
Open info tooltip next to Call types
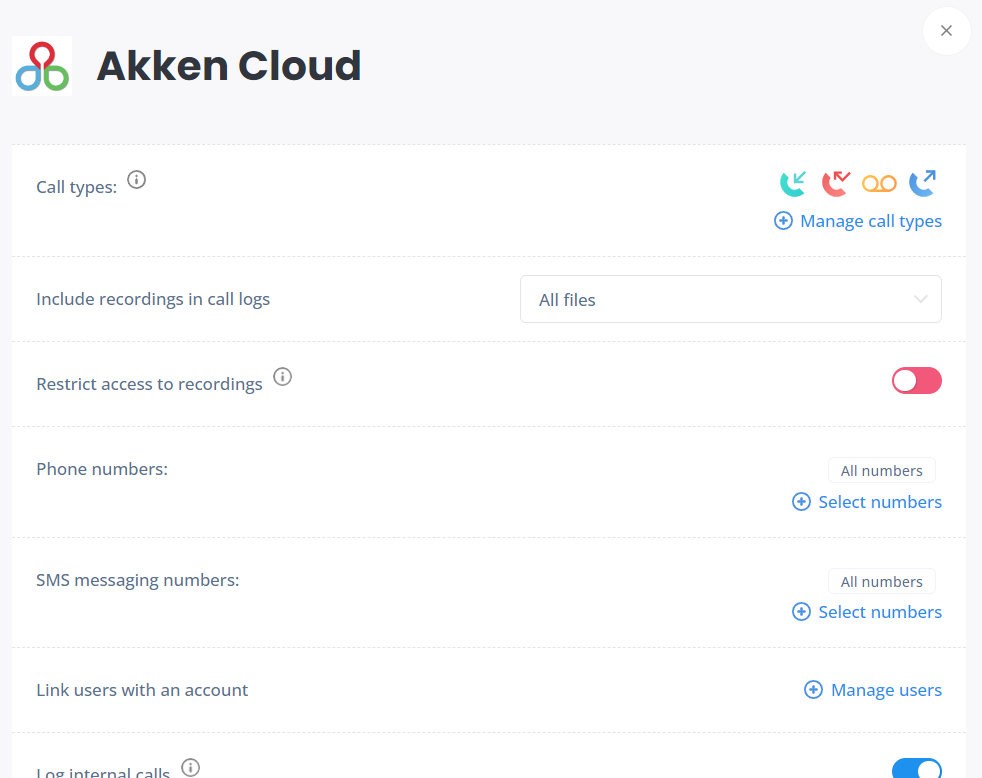(137, 180)
